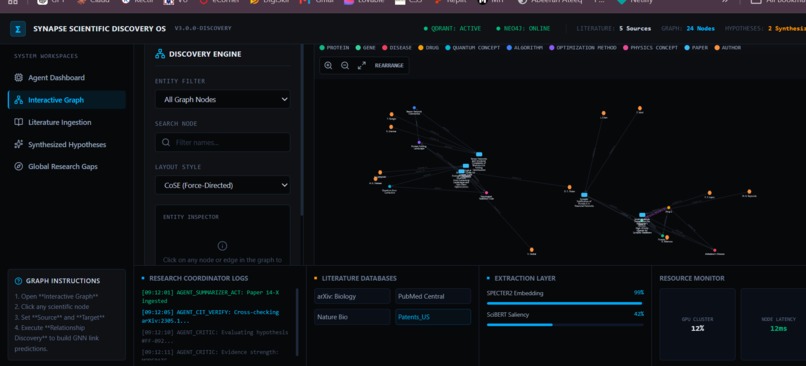Click the AGENT_SUMMARIZER_ACT log entry

(x=211, y=296)
